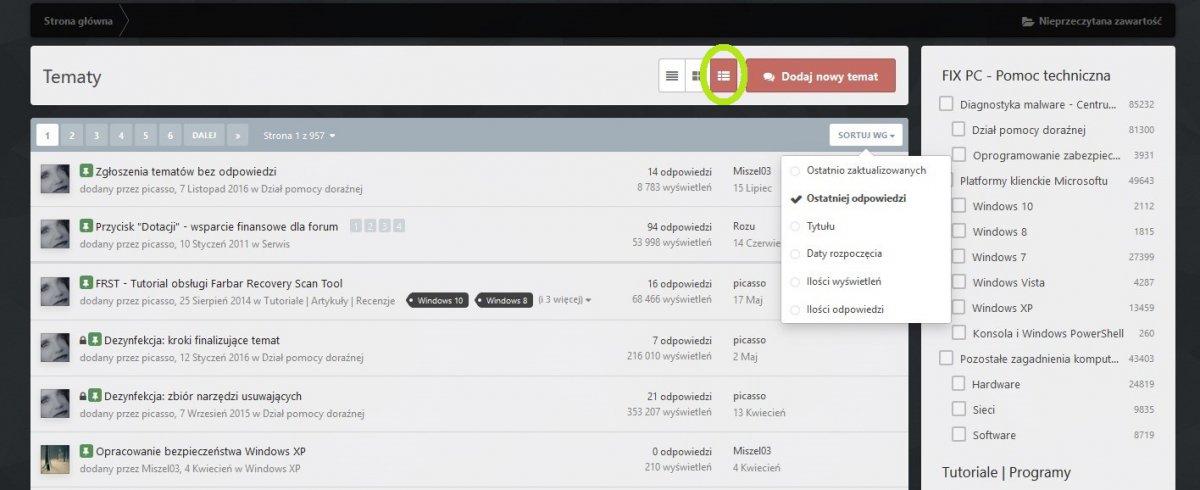Open picasso avatar on Przycisk Dotacji row
This screenshot has width=1200, height=490.
(x=55, y=235)
